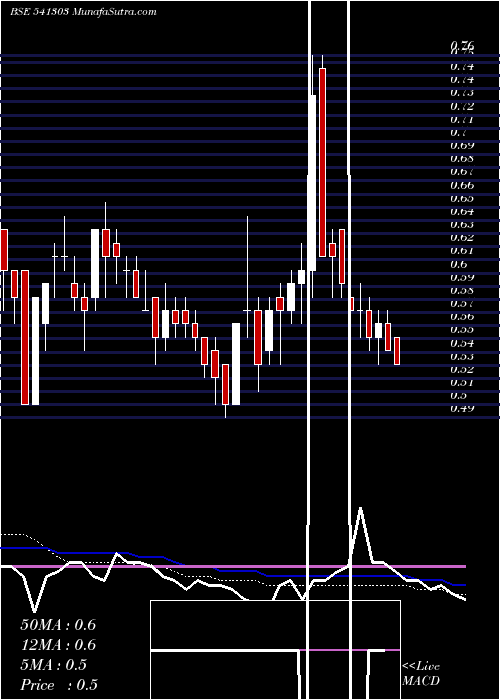Click the 0.68 price axis label
The height and width of the screenshot is (700, 500).
(462, 158)
